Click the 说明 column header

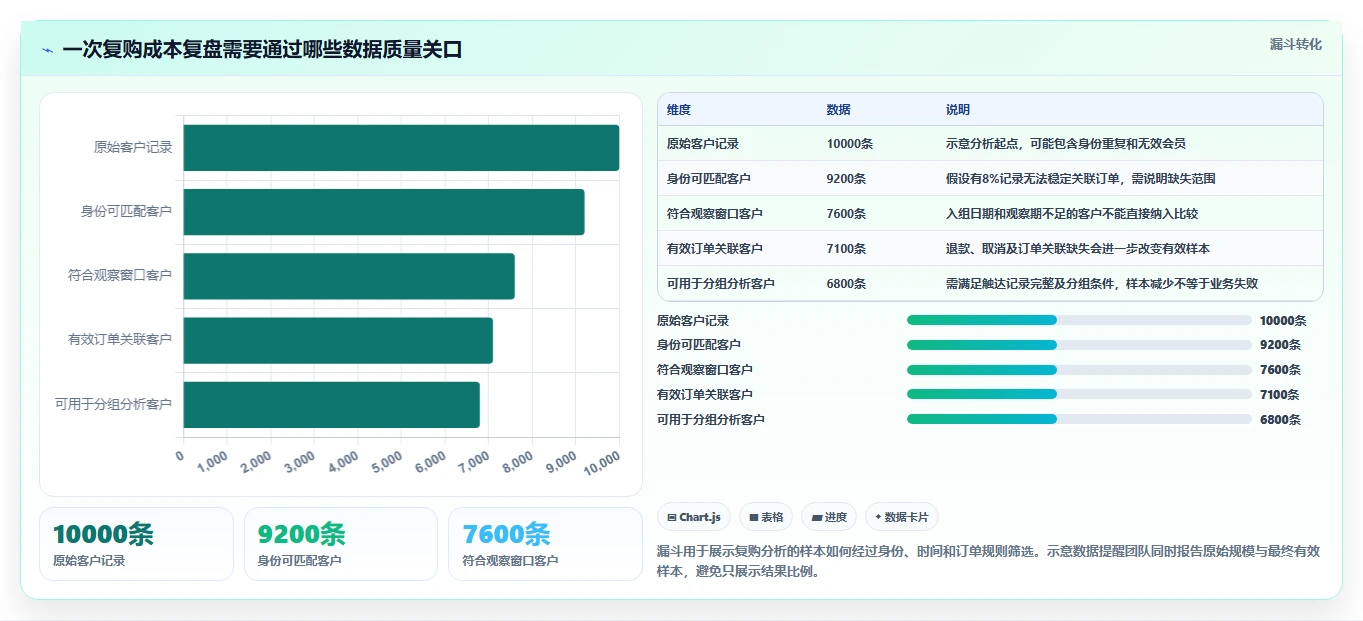tap(958, 110)
